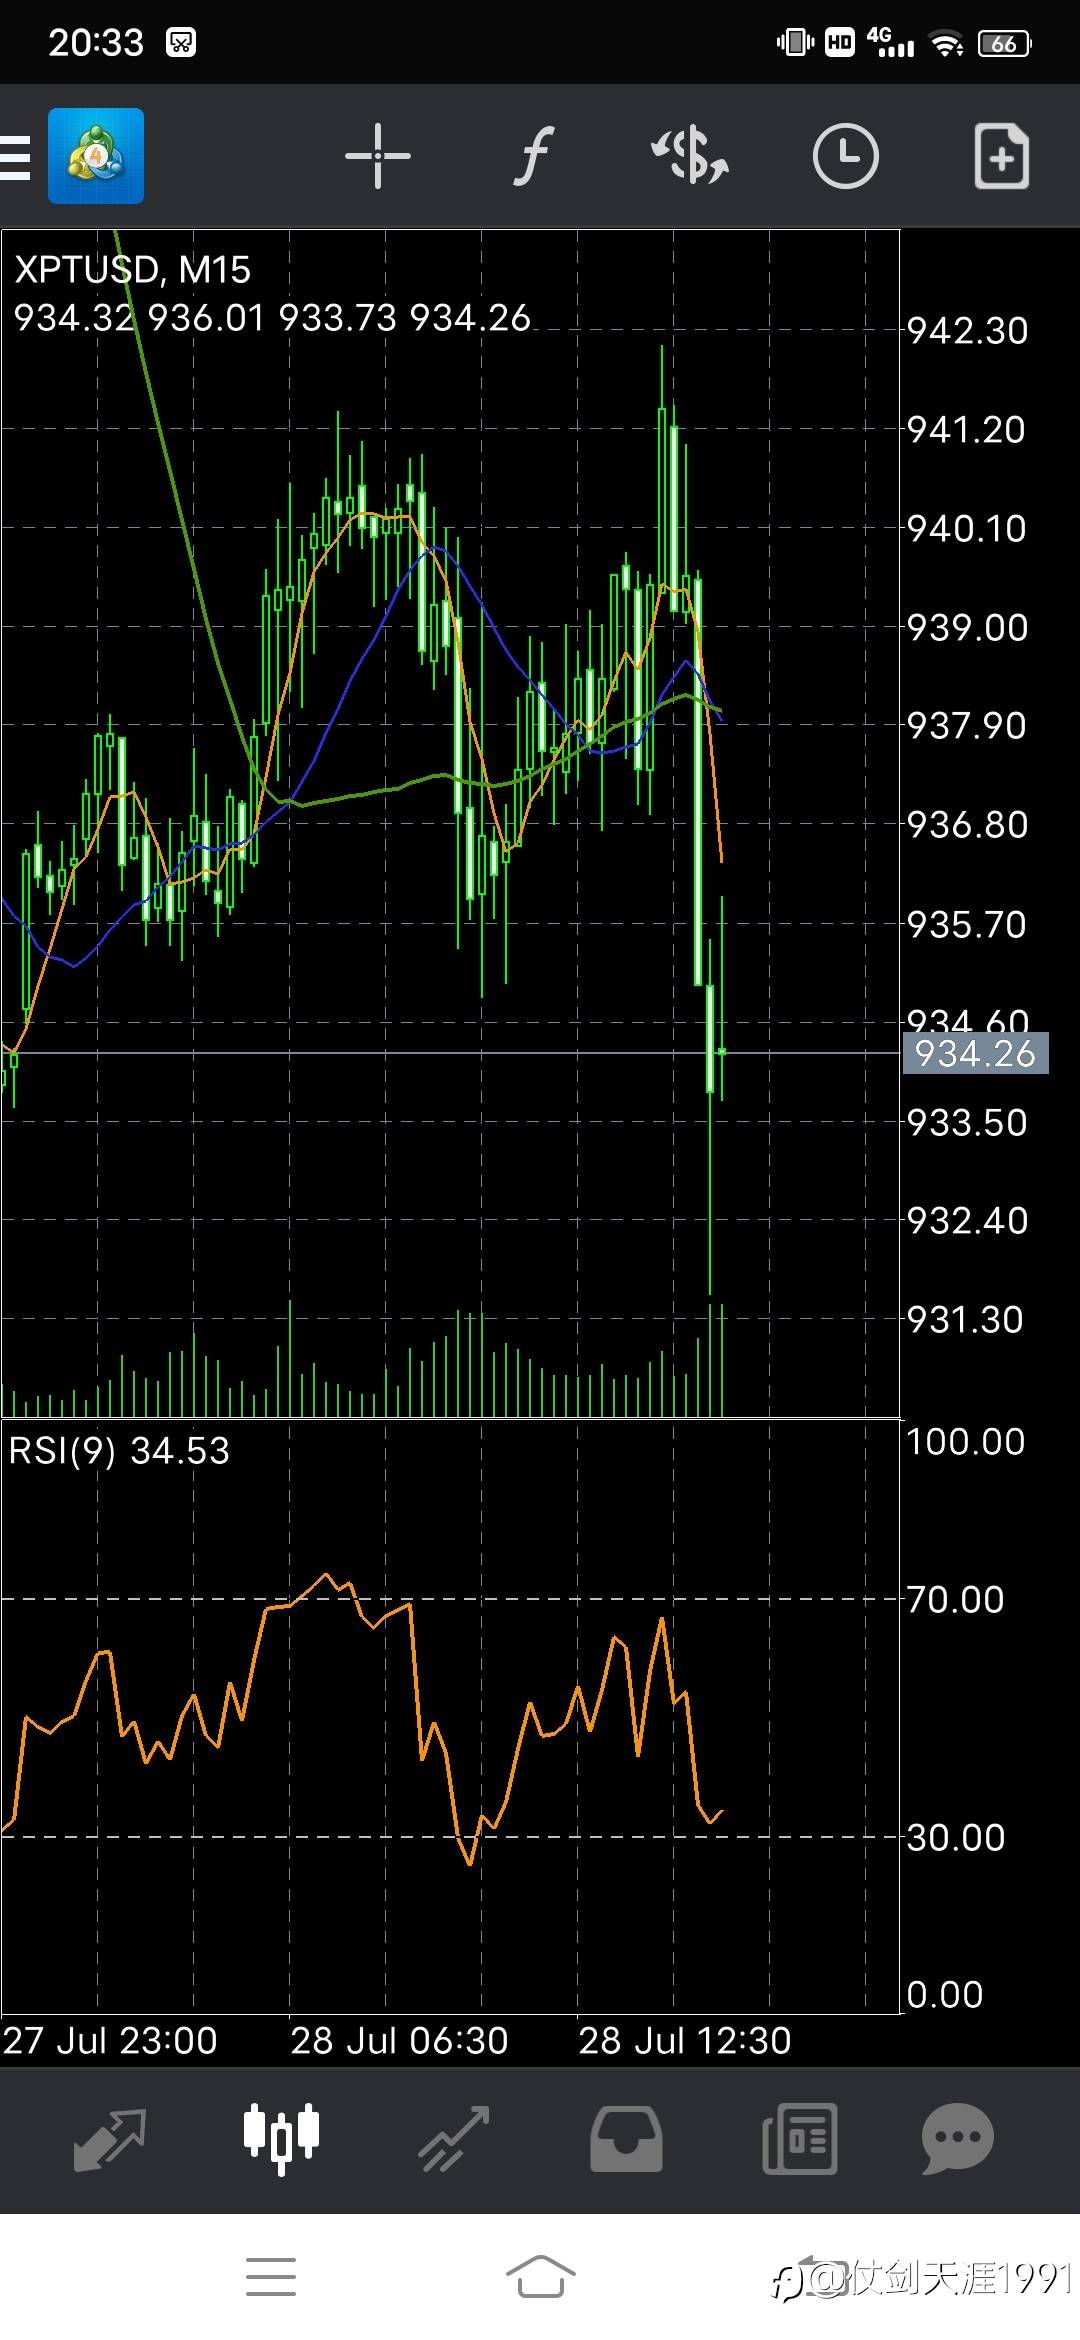The height and width of the screenshot is (2340, 1080).
Task: Open the Chat messages tab
Action: coord(958,2138)
